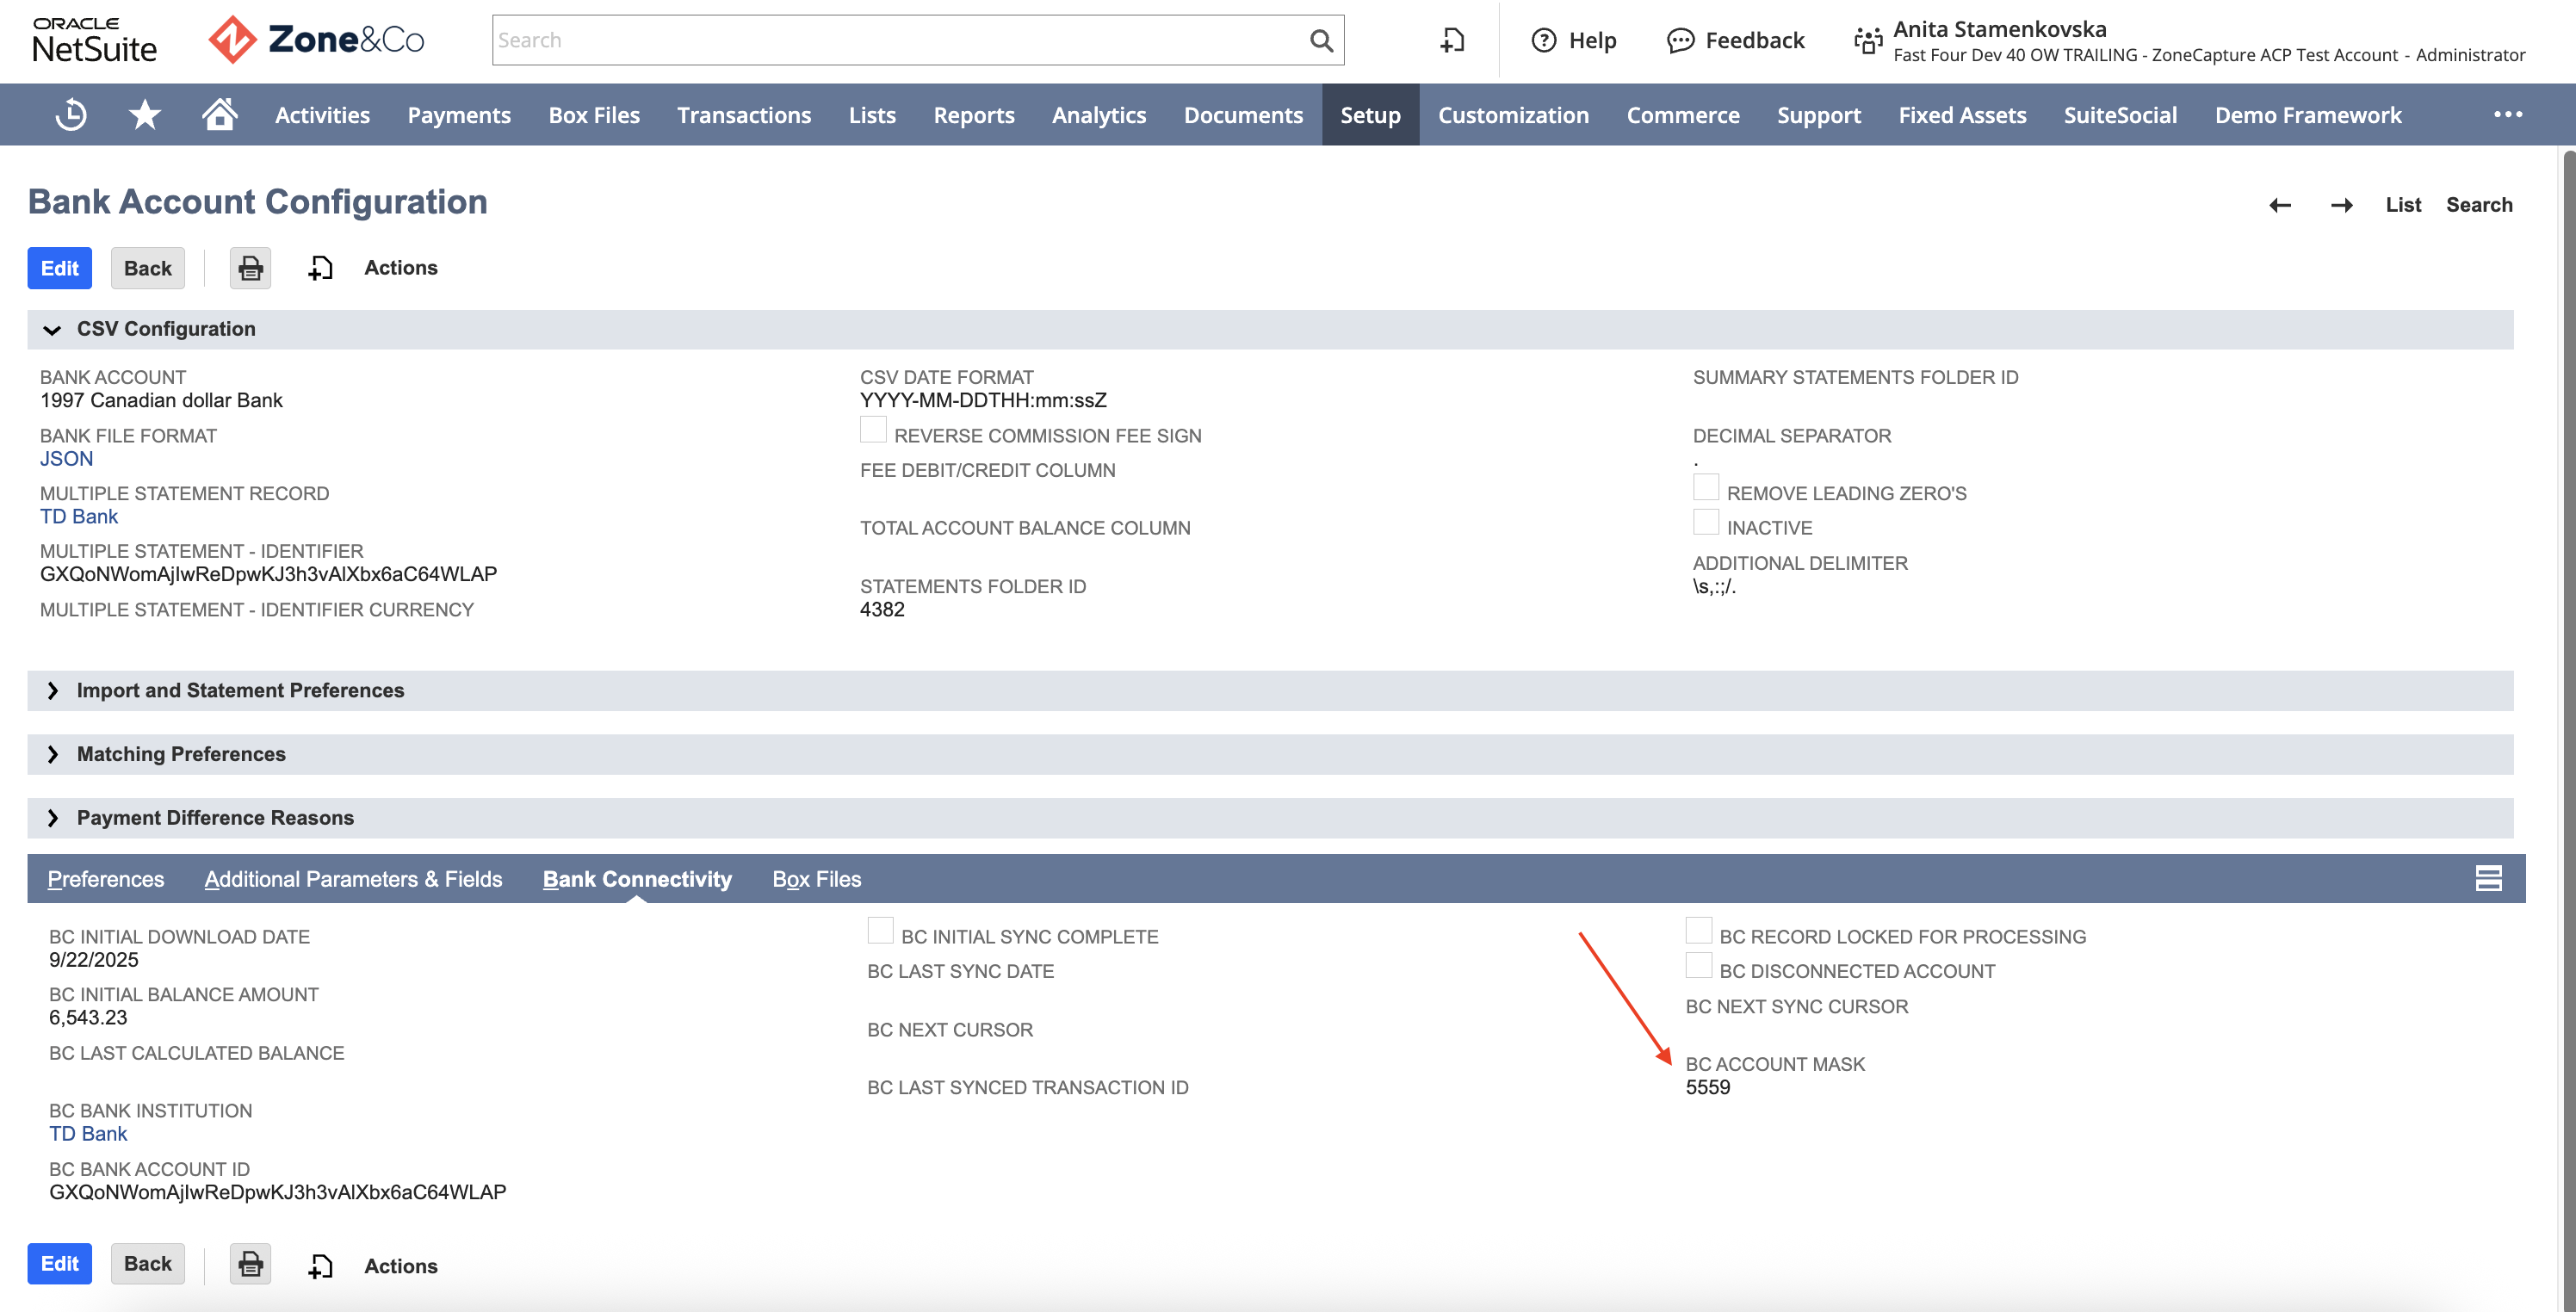Open the Recent Records clock icon
Screen dimensions: 2576x1312
click(71, 115)
